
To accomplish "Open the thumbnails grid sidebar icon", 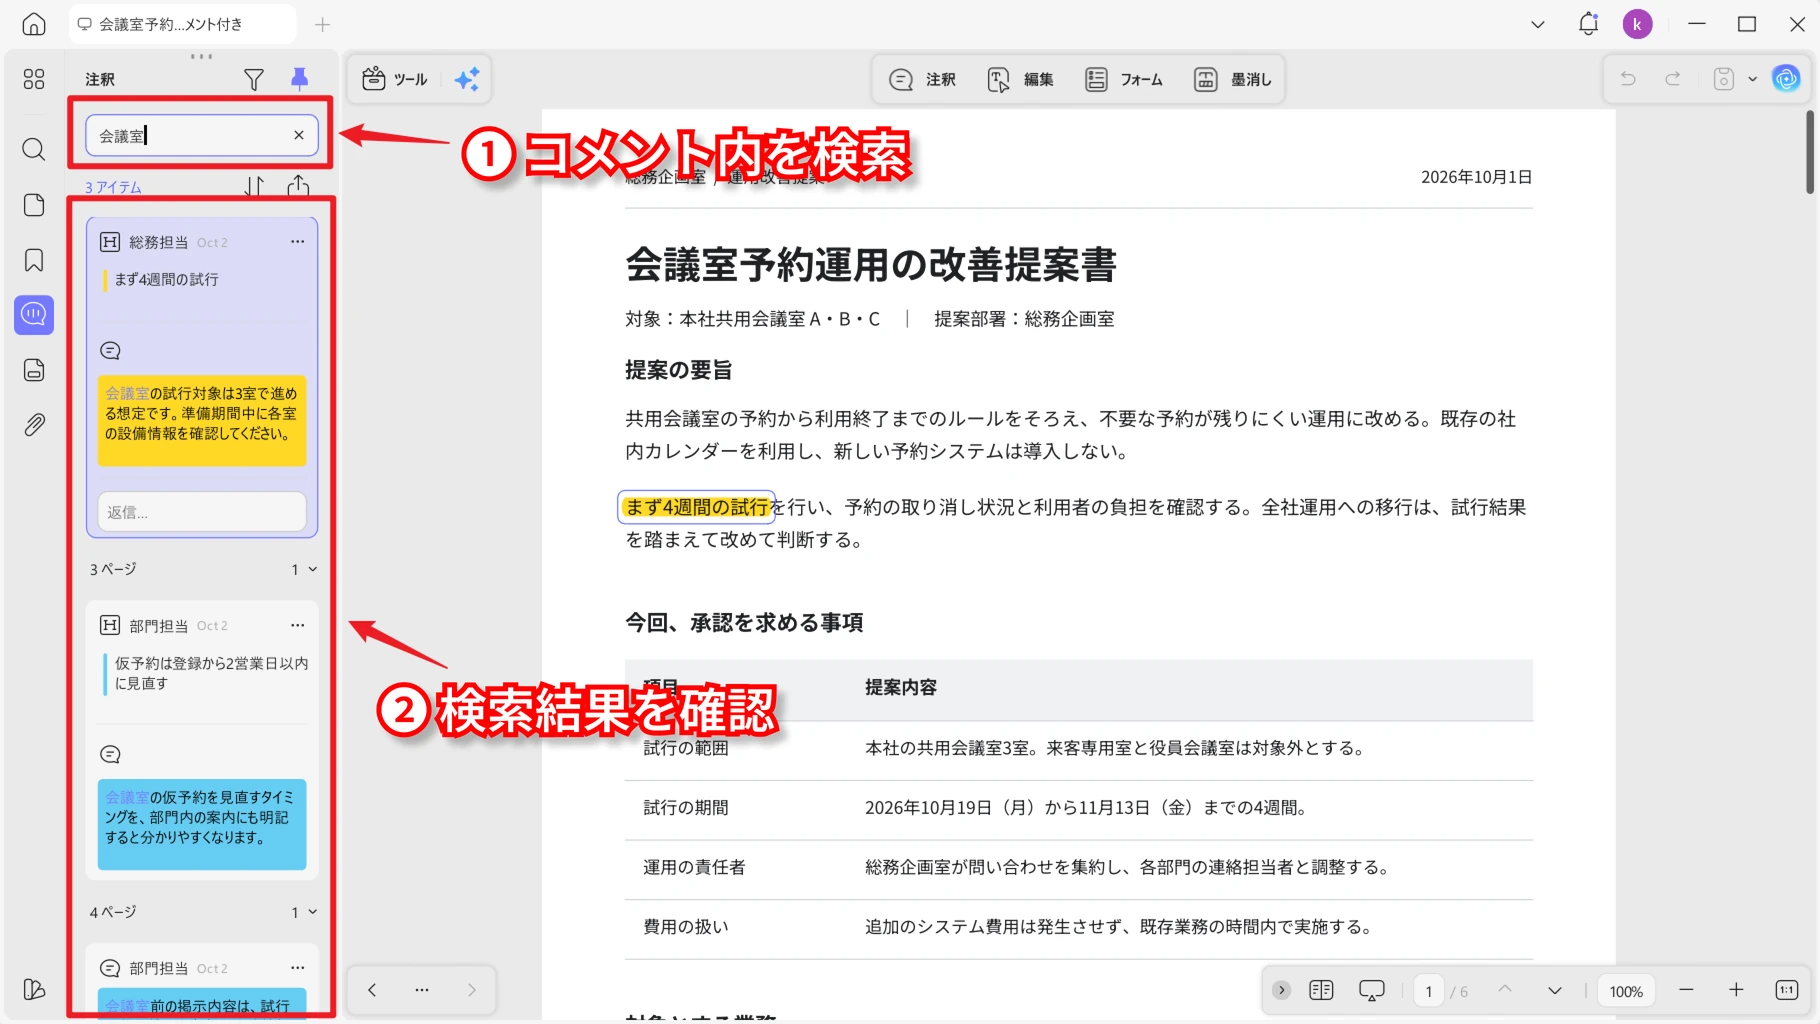I will tap(34, 79).
